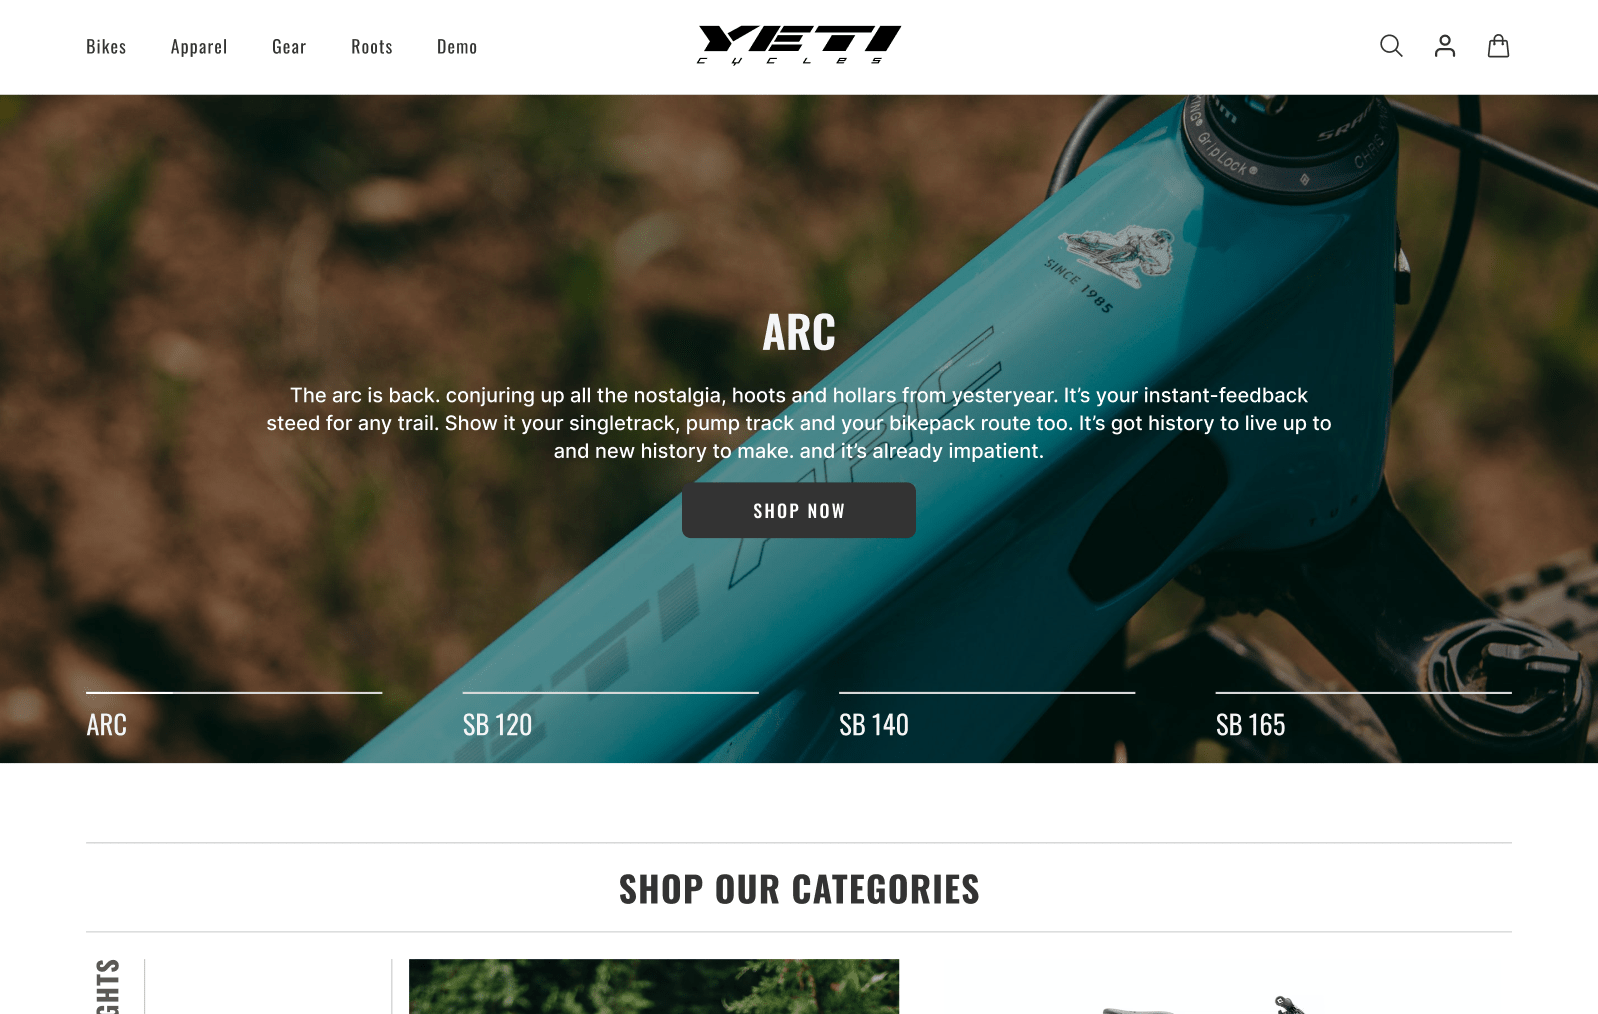Select the SB 140 slide tab
1598x1014 pixels.
tap(874, 725)
